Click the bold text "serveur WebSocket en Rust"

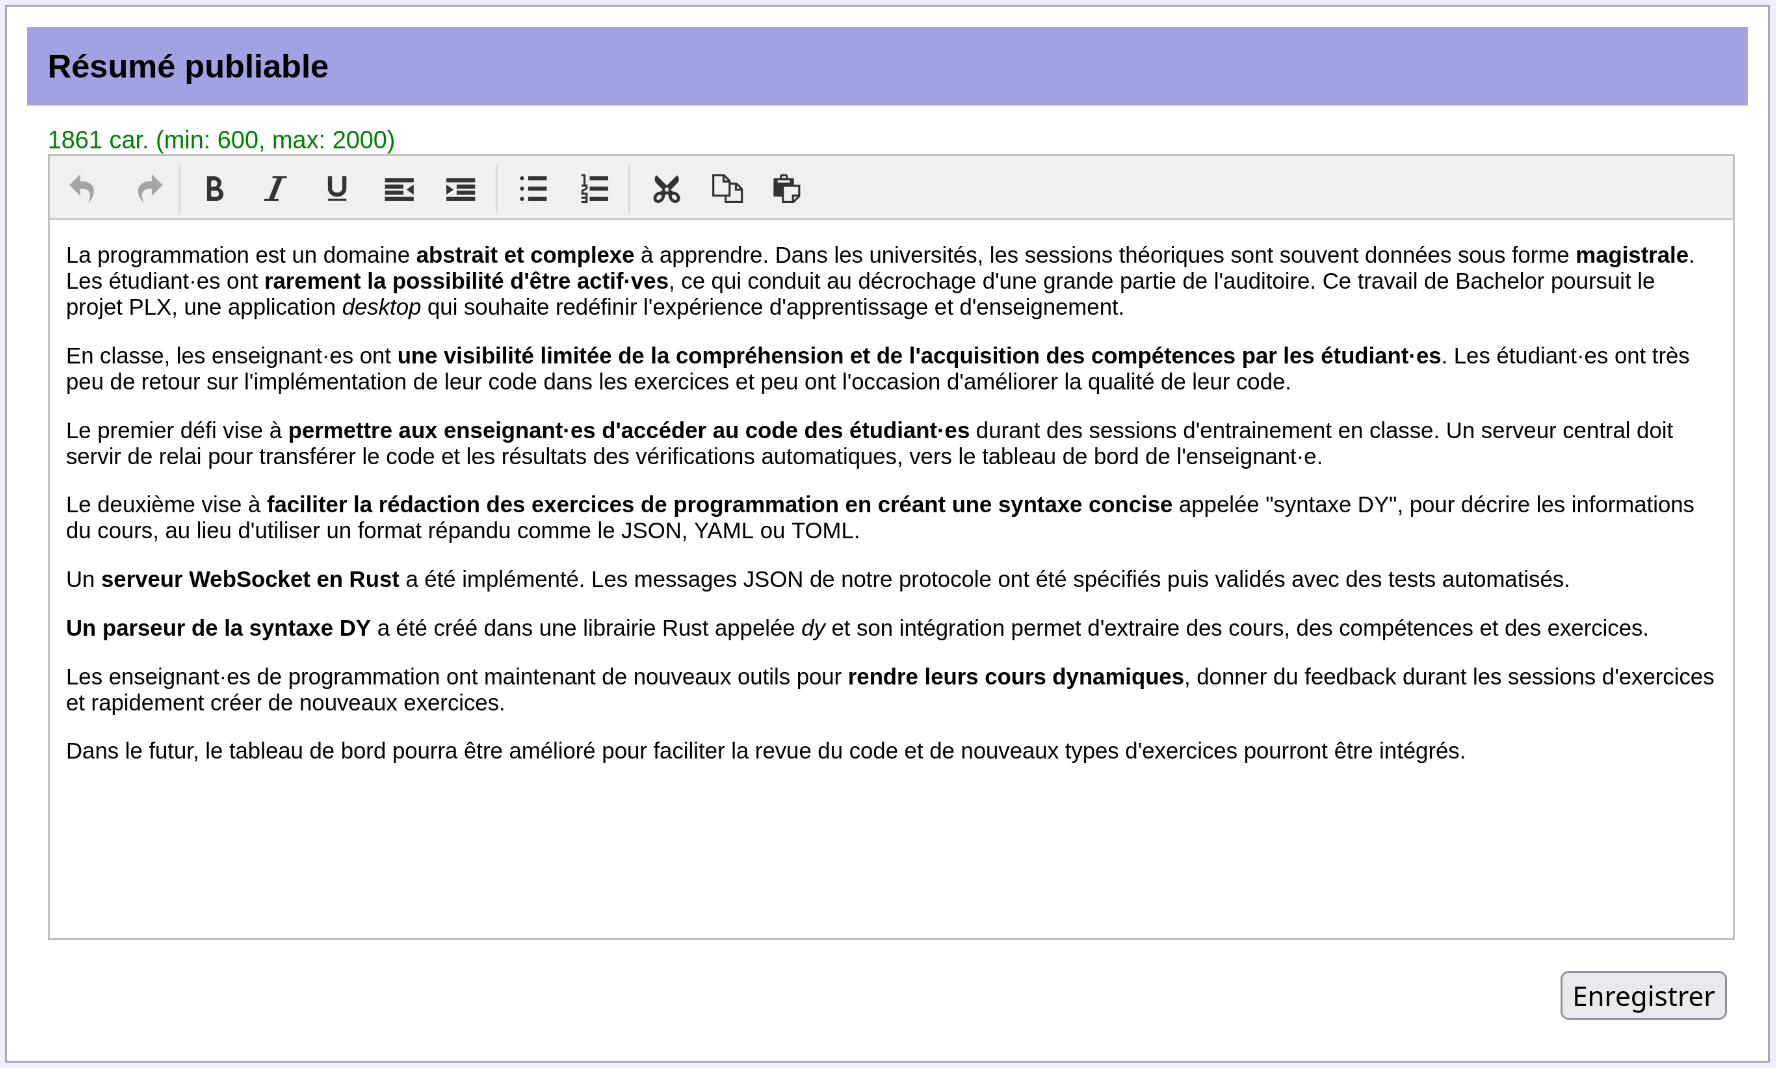click(250, 580)
